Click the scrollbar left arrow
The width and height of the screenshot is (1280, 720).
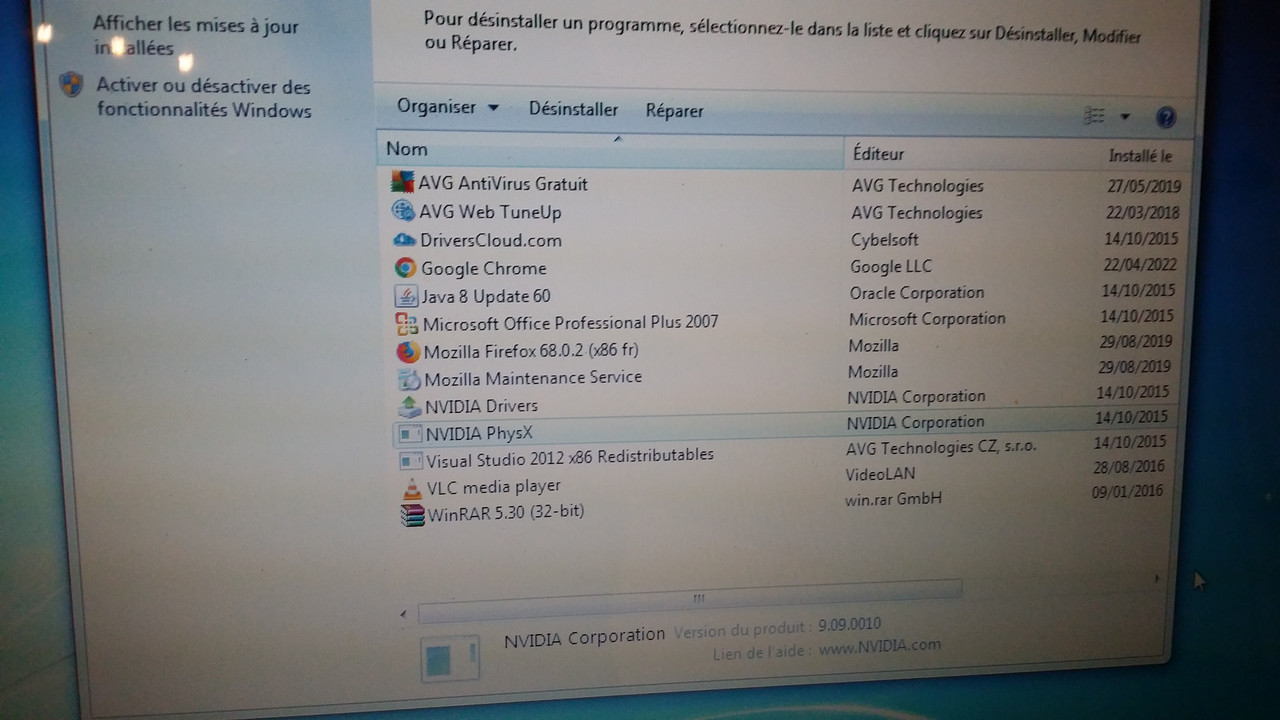(x=403, y=613)
